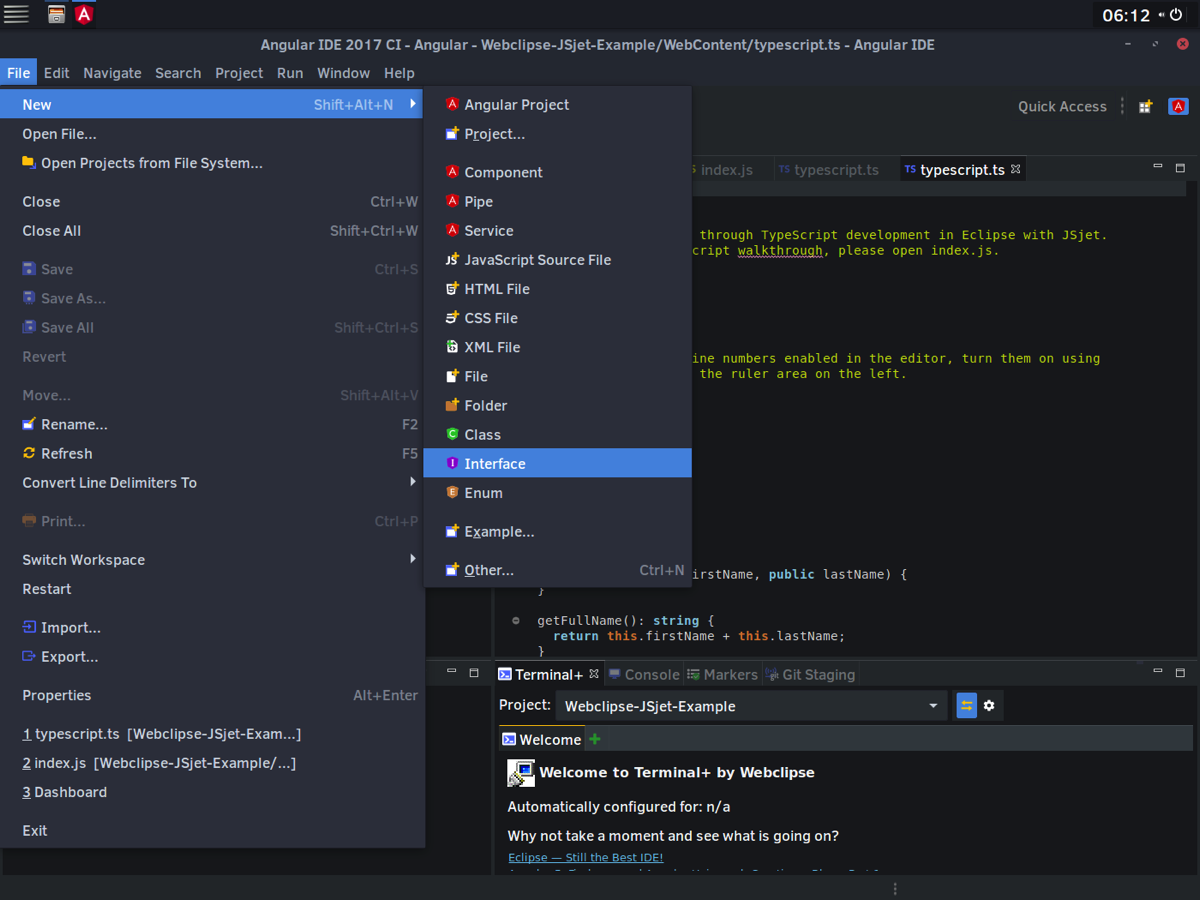Switch to the Markers tab

click(x=722, y=675)
